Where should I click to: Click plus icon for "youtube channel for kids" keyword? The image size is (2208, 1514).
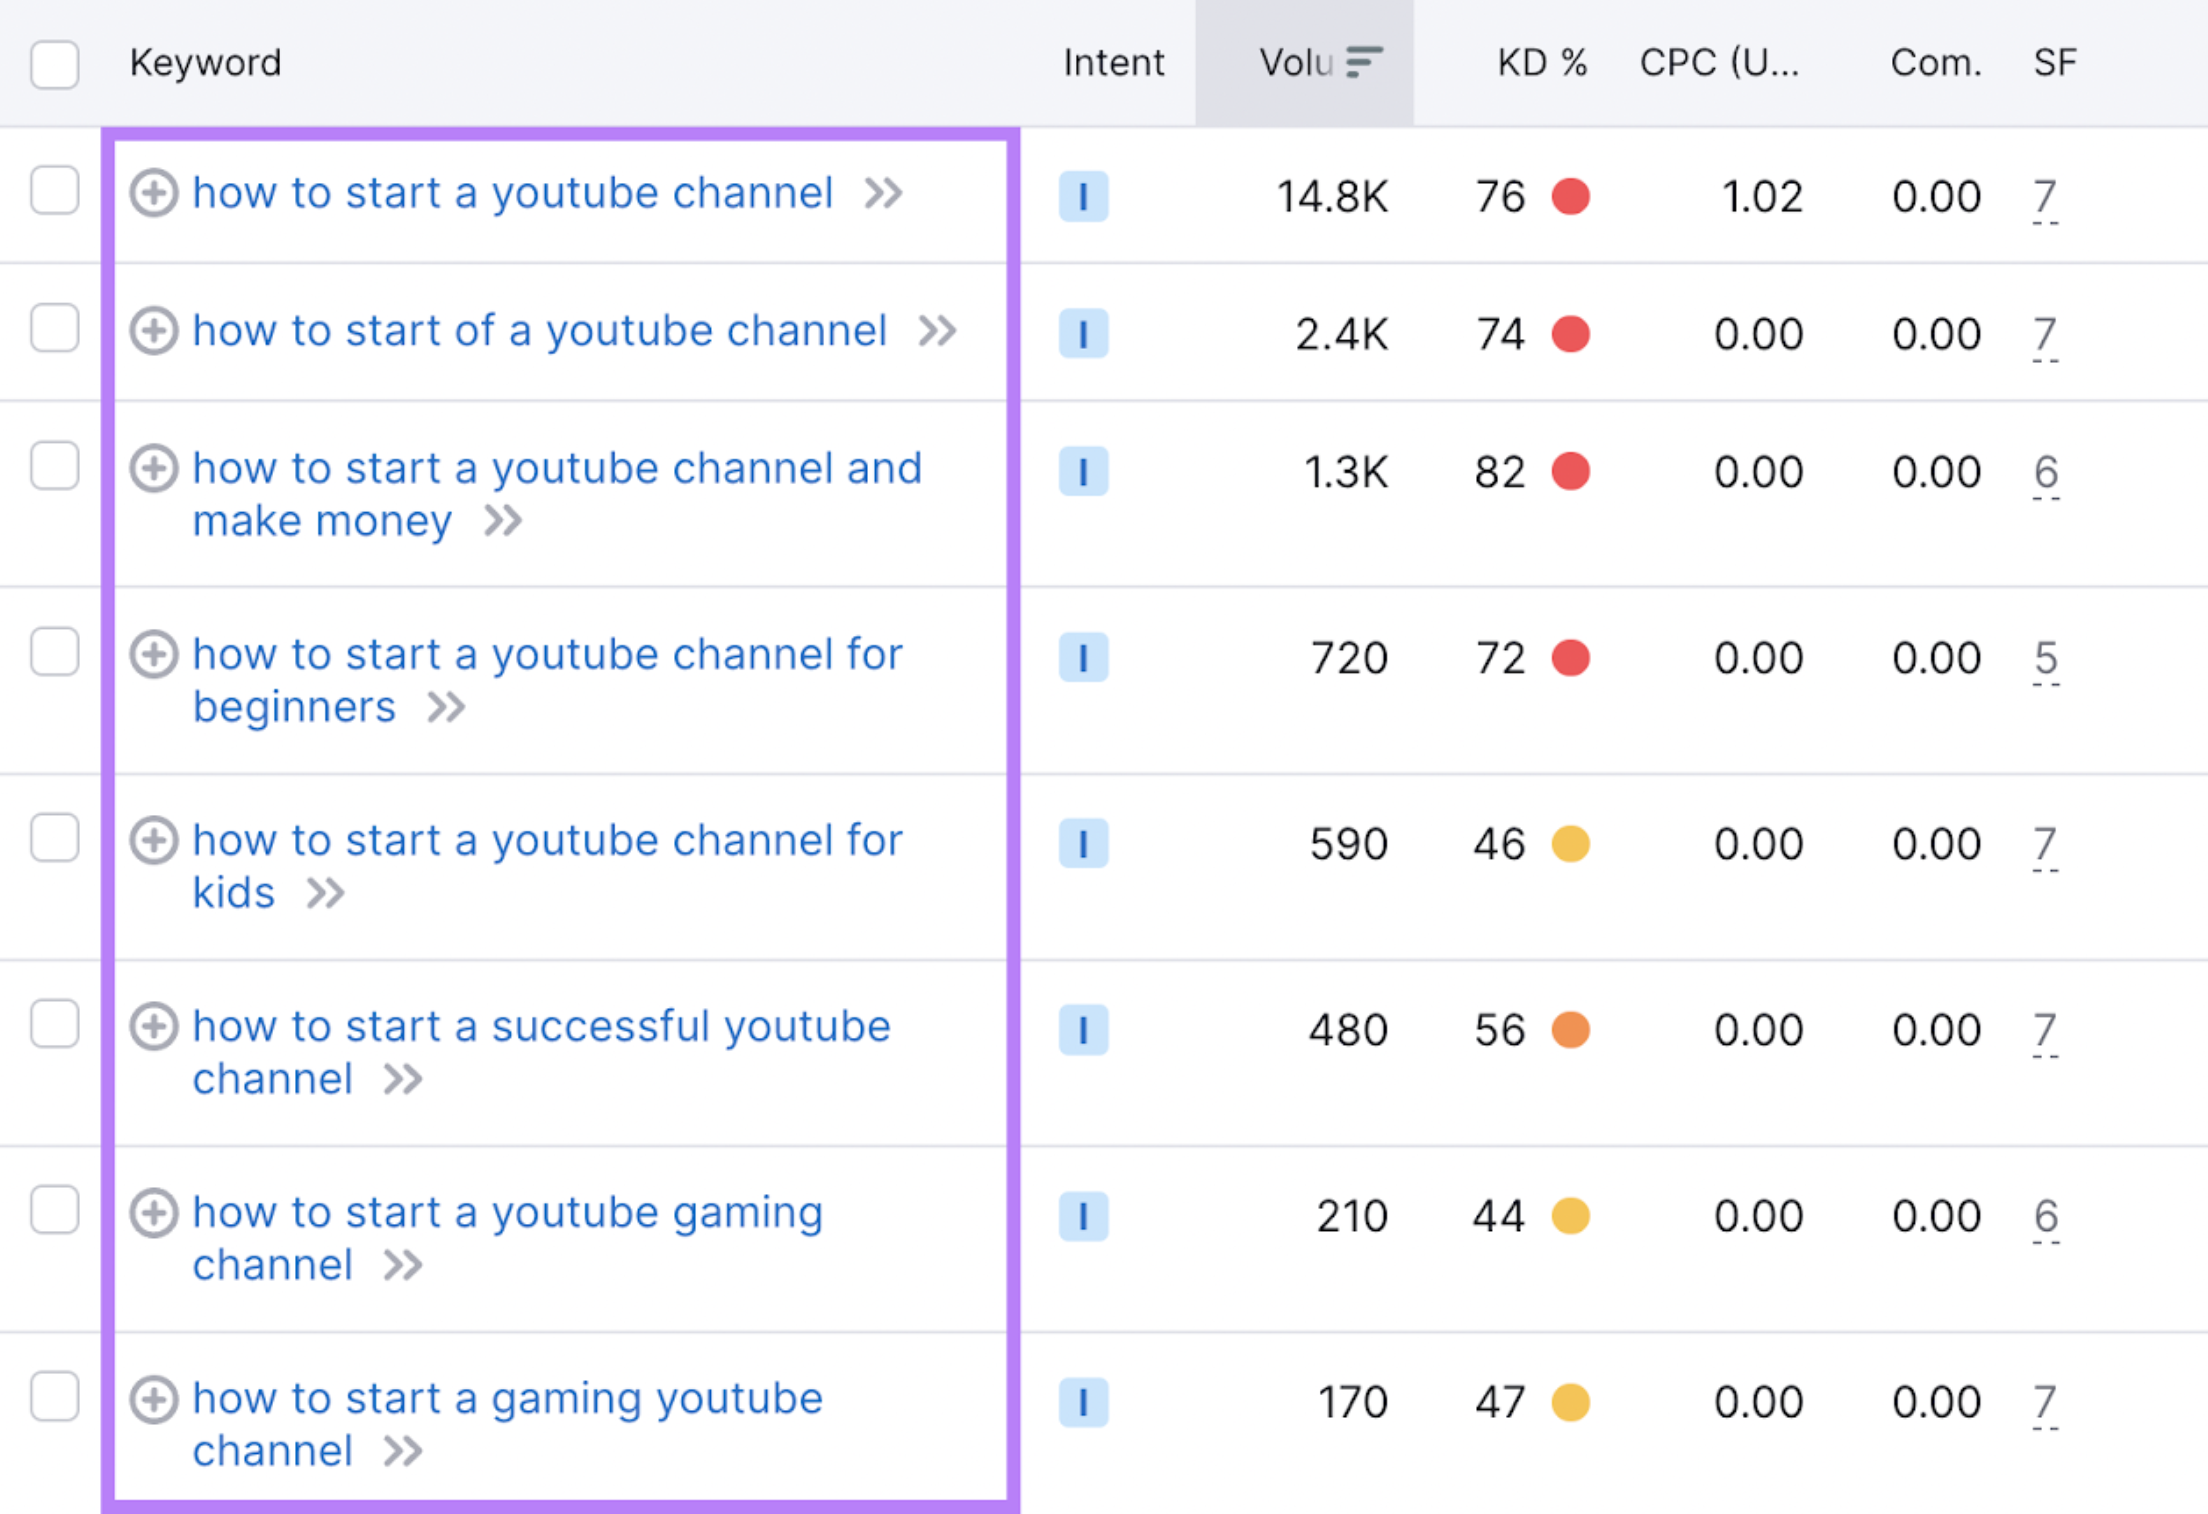click(154, 841)
